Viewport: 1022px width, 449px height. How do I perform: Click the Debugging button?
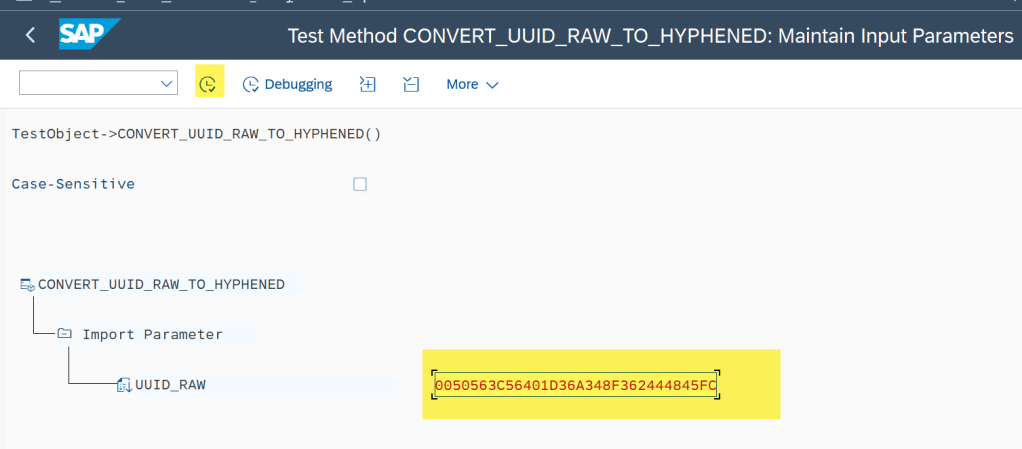tap(288, 84)
